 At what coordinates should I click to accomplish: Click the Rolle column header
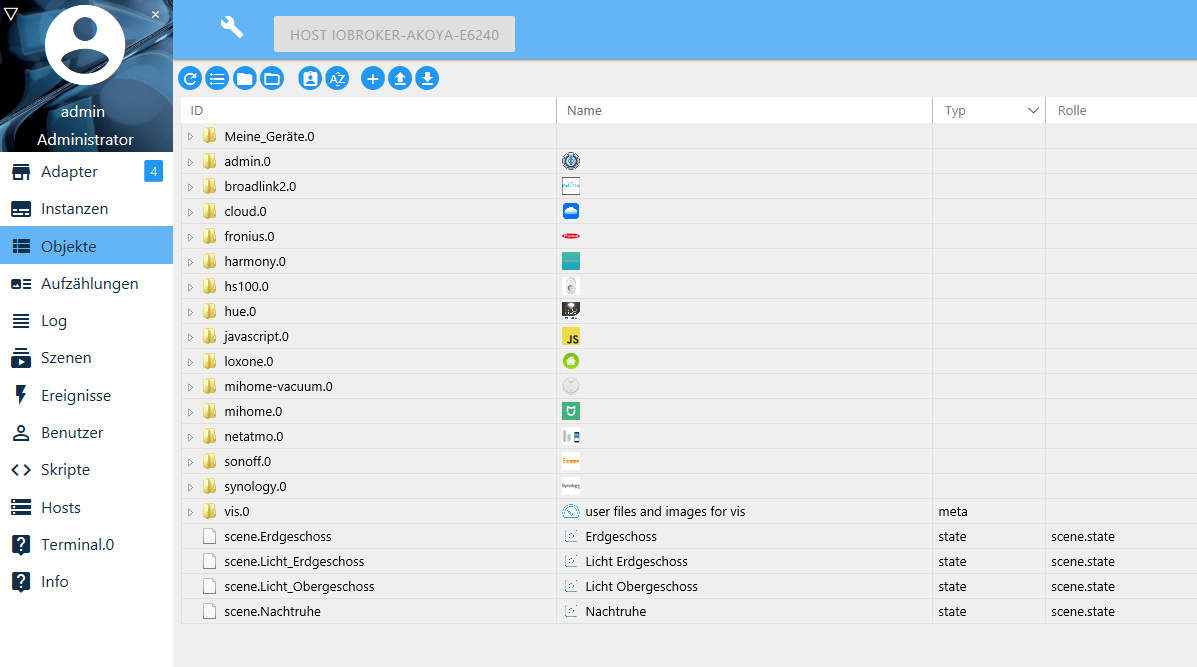1121,111
